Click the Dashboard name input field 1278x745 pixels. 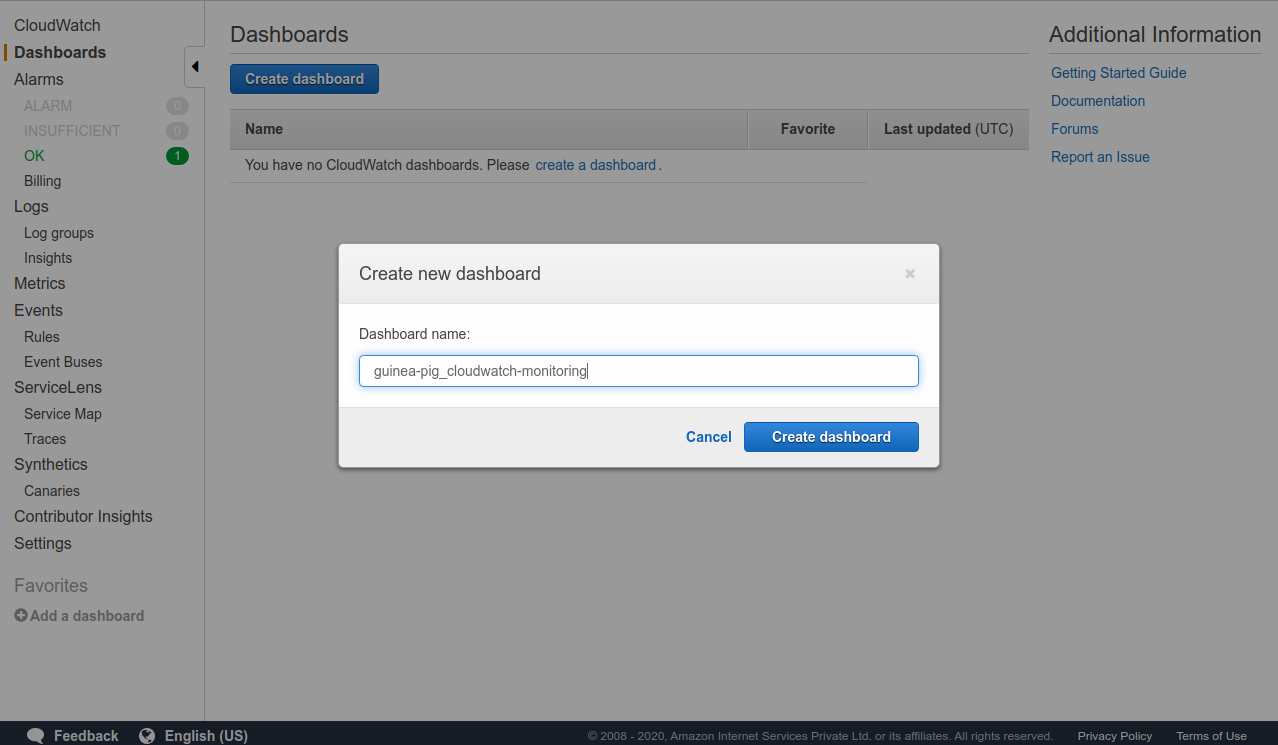pos(639,371)
